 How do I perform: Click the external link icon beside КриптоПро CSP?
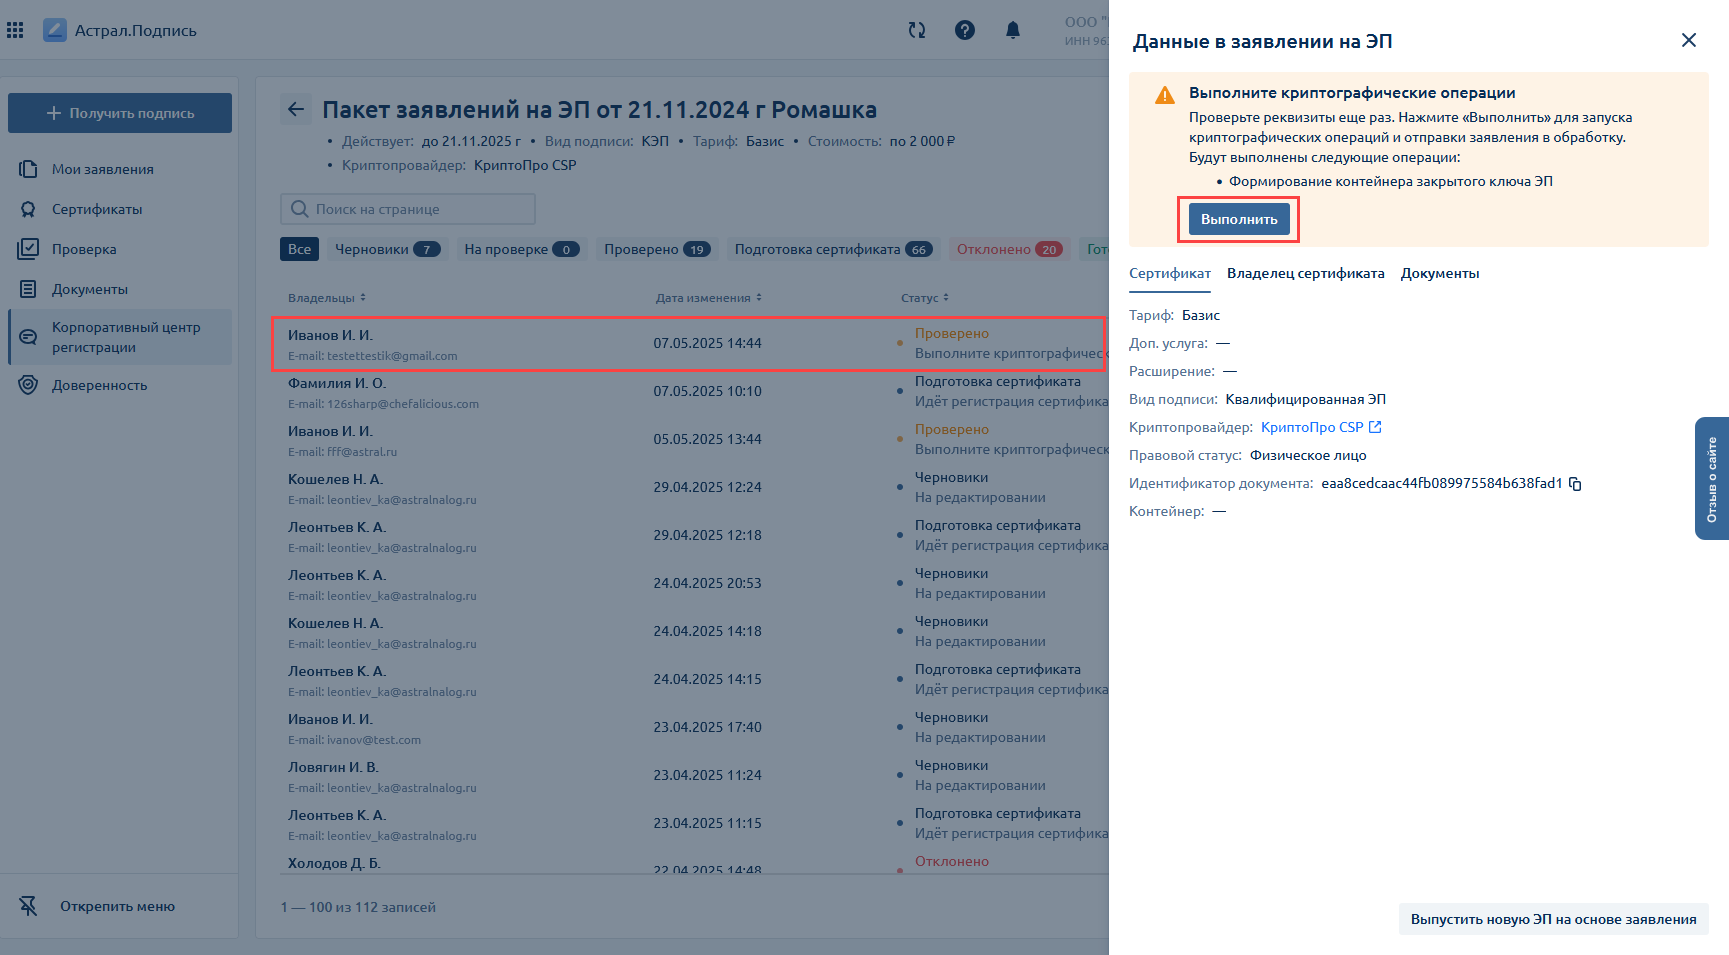pos(1375,427)
